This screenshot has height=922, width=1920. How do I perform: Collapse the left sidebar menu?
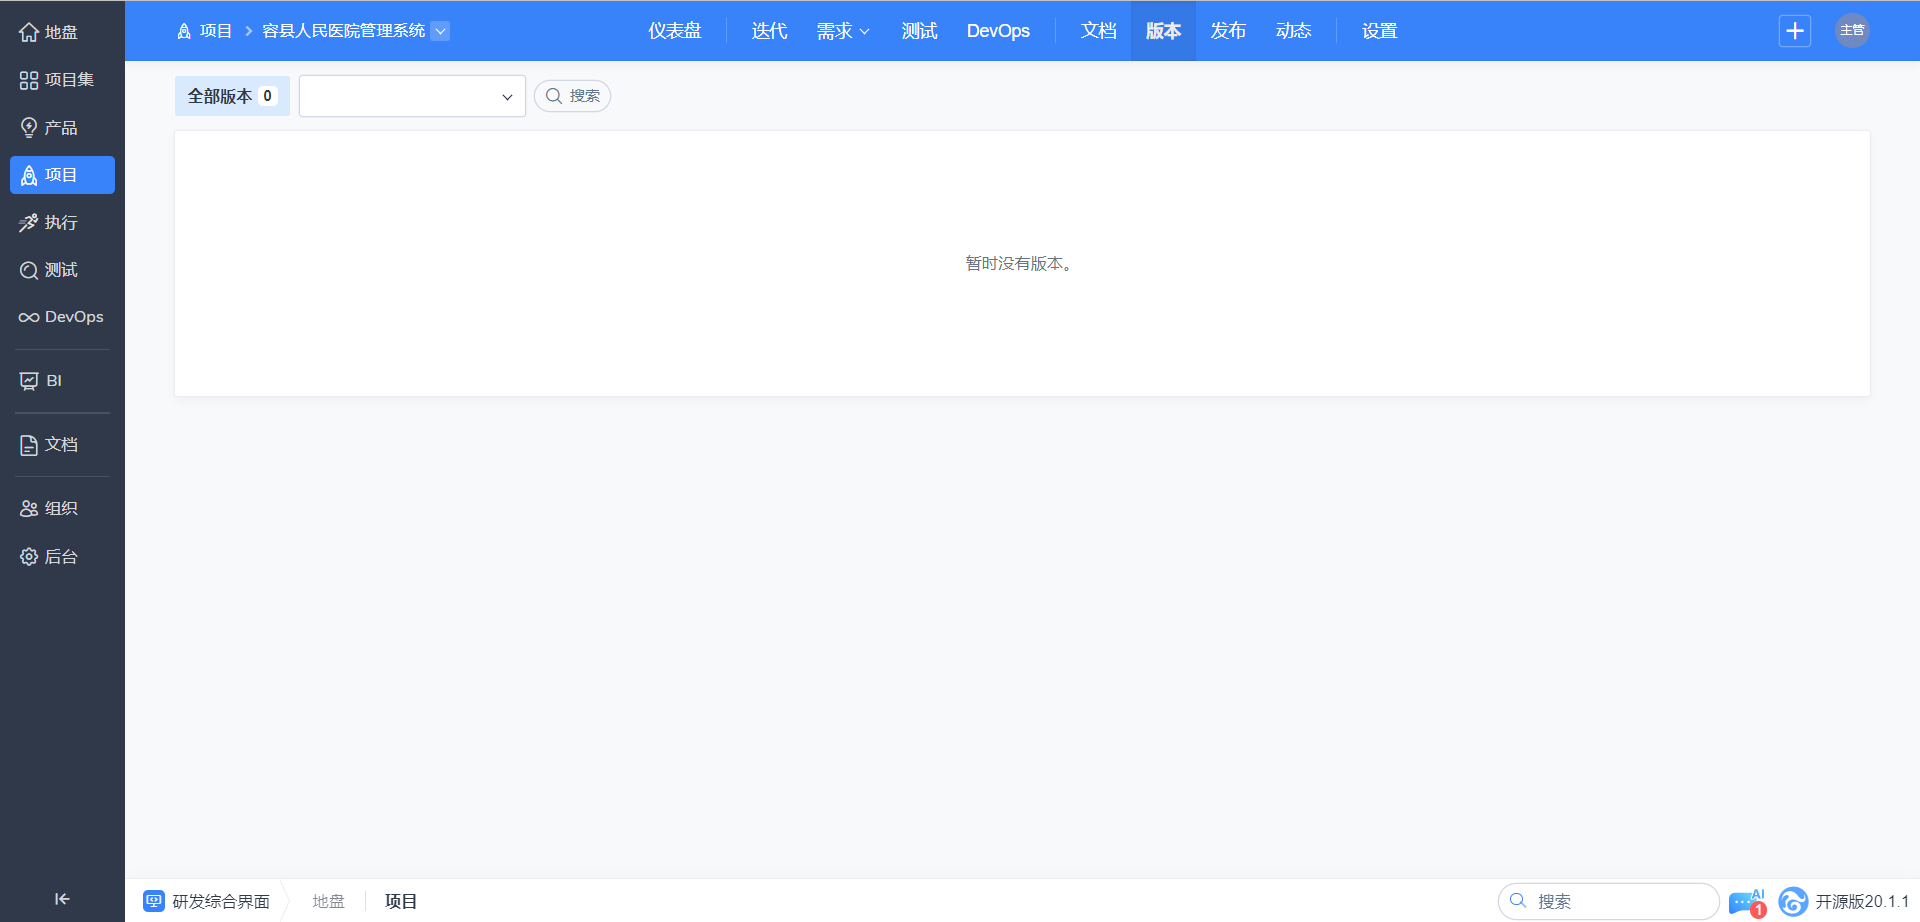[x=62, y=899]
